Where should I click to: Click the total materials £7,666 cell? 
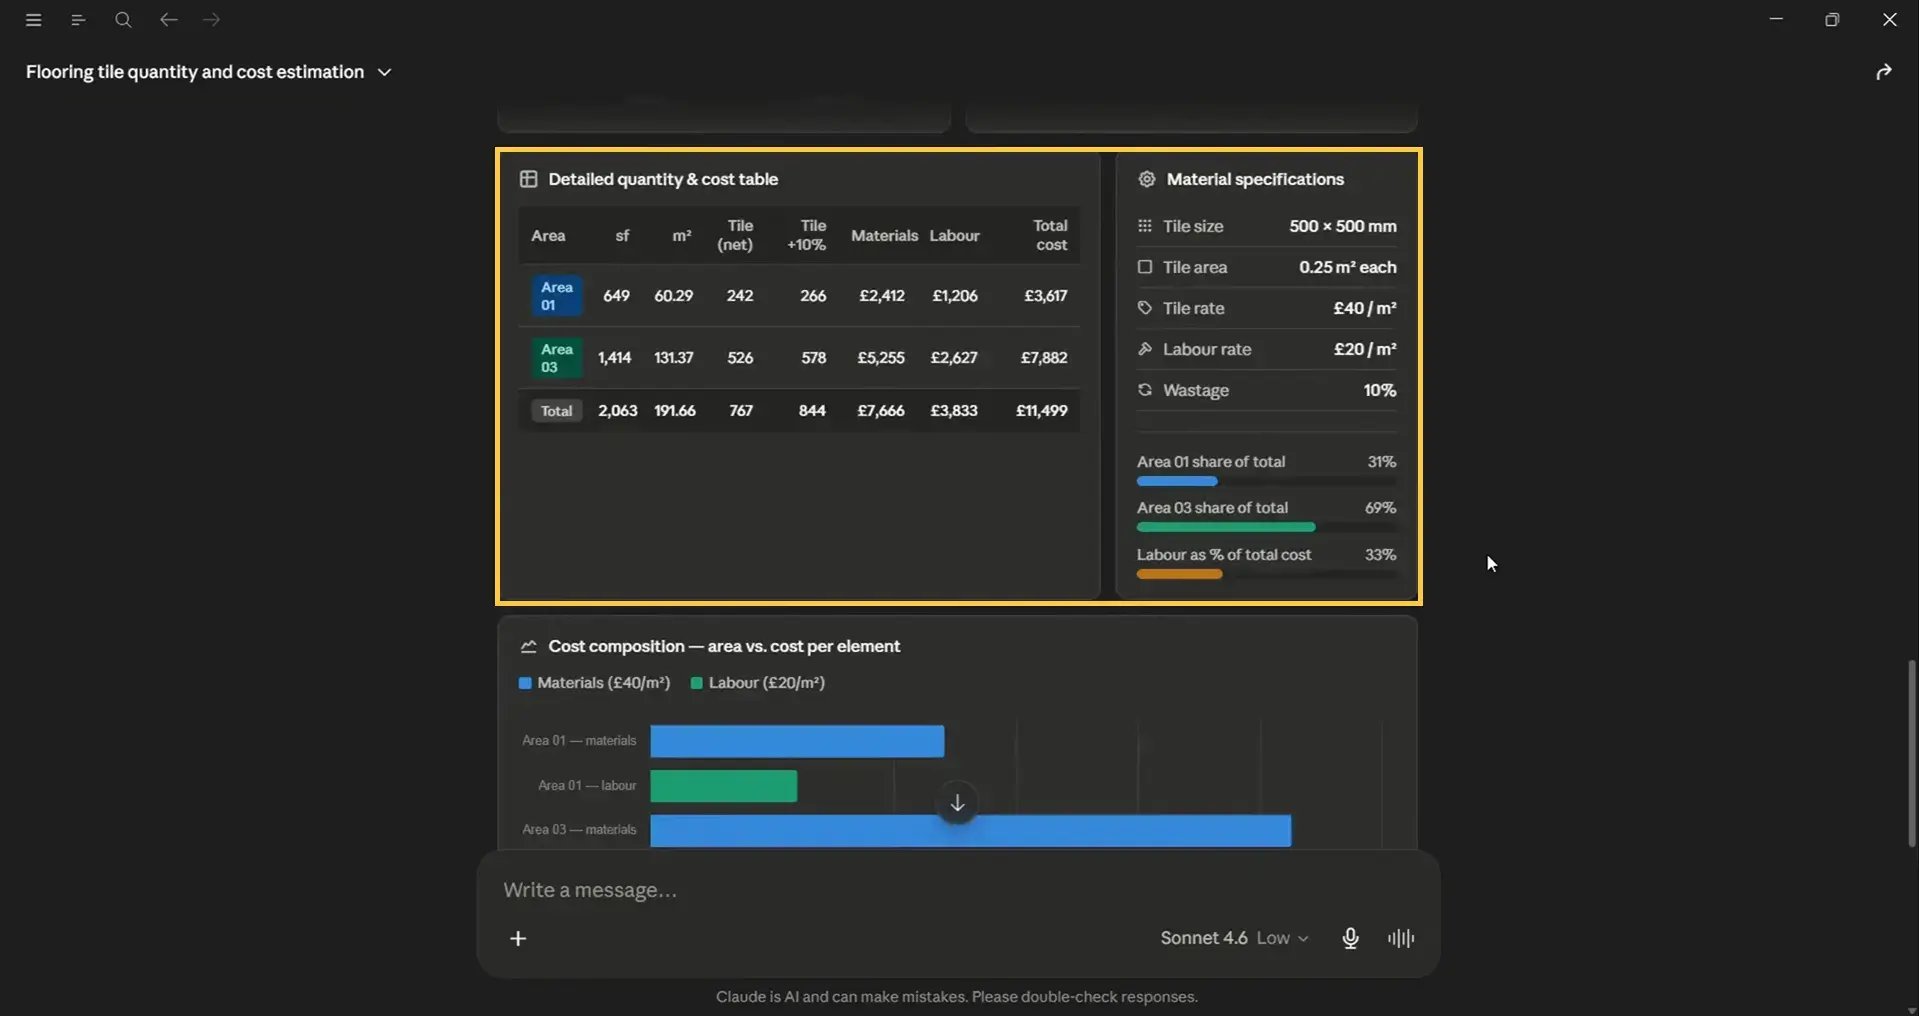pyautogui.click(x=880, y=411)
